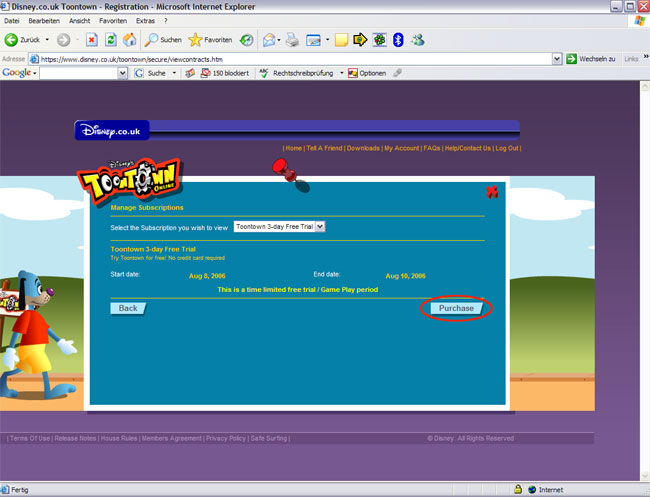Screen dimensions: 650x497
Task: Open the Extras menu
Action: click(x=145, y=21)
